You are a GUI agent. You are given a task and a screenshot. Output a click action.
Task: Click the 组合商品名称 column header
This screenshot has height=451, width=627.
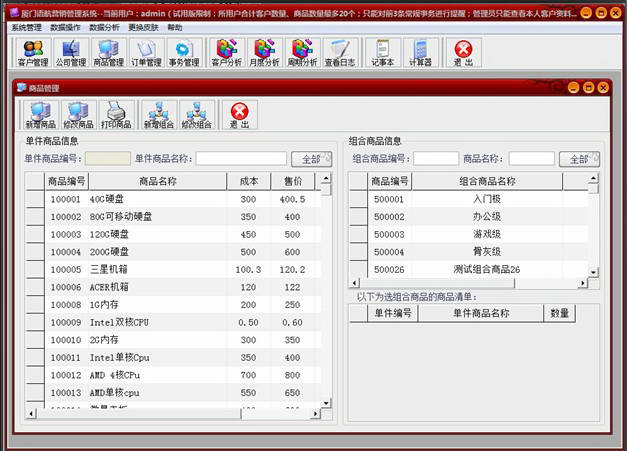[x=487, y=182]
